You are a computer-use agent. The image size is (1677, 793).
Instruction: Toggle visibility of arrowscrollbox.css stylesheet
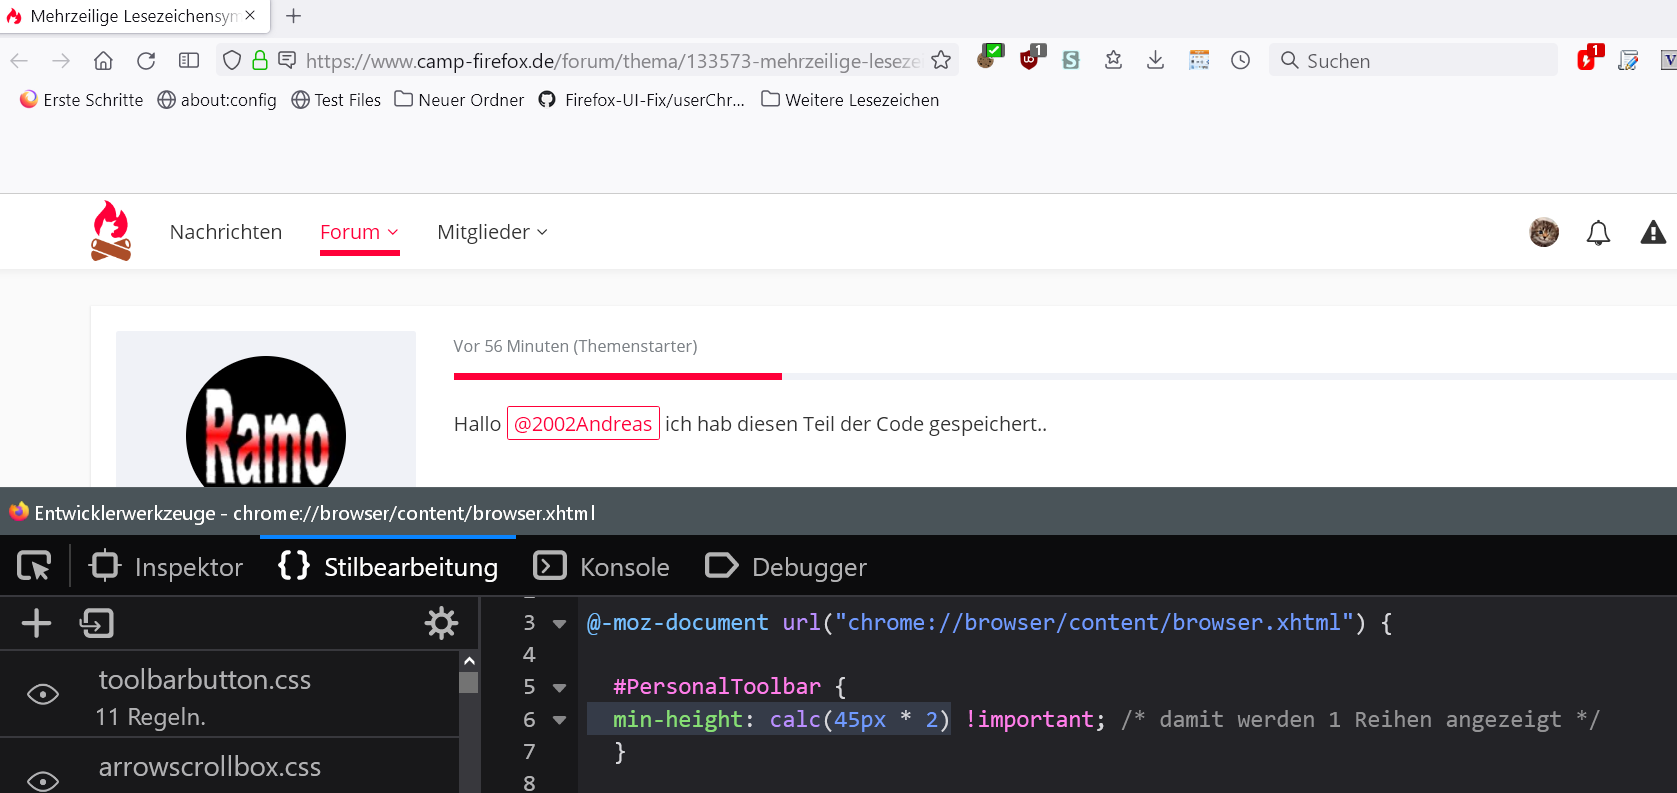[x=43, y=780]
